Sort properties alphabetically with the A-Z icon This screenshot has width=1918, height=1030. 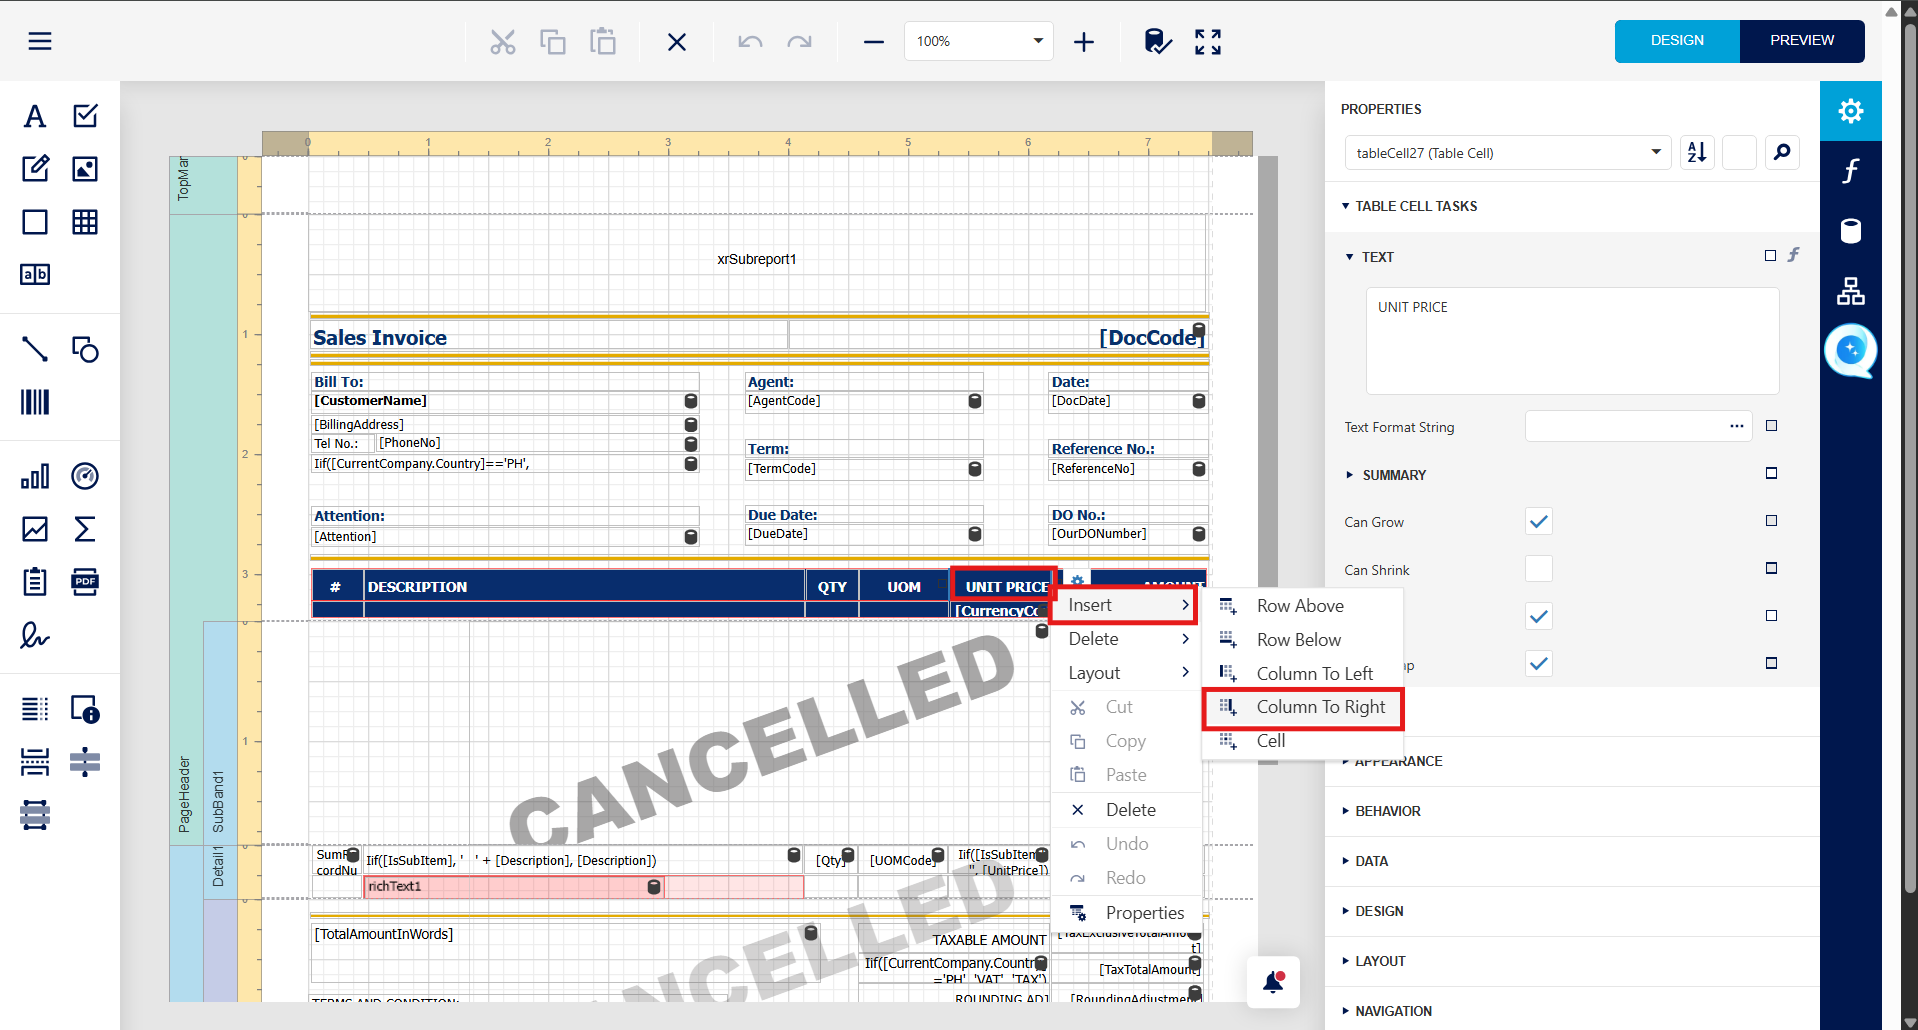tap(1697, 152)
